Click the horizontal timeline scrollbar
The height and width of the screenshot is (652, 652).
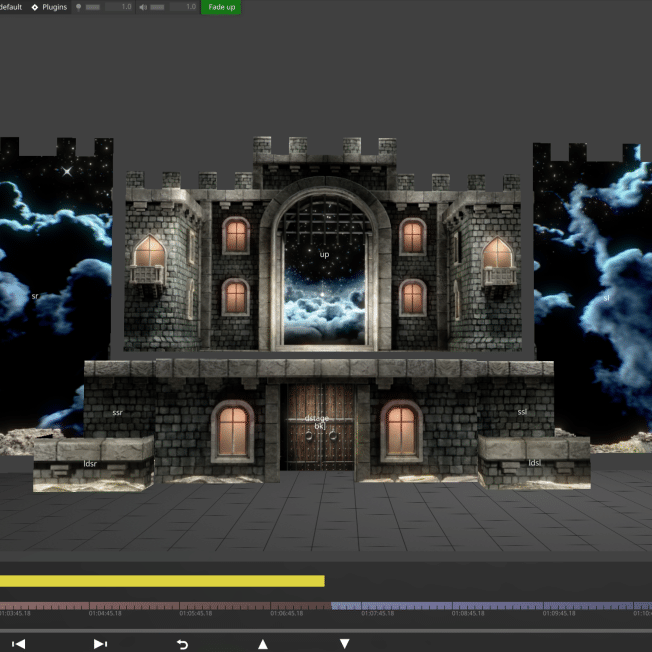[x=326, y=631]
